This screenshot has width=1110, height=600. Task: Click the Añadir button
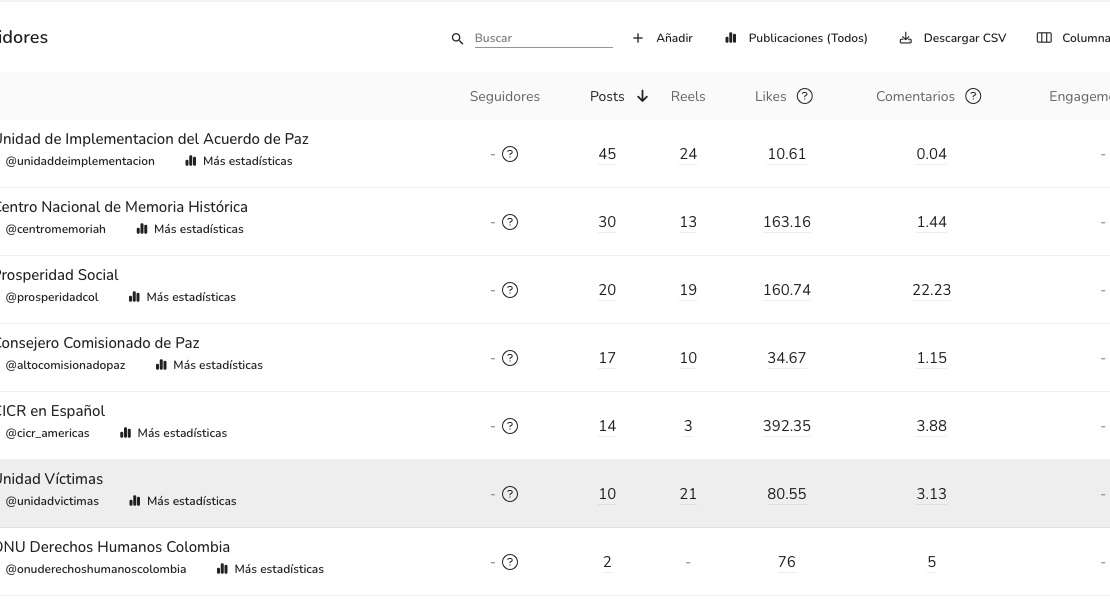[x=663, y=38]
